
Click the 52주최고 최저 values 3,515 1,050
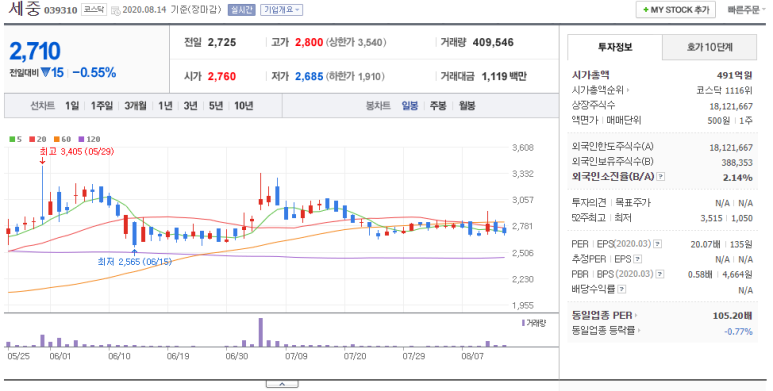tap(727, 218)
